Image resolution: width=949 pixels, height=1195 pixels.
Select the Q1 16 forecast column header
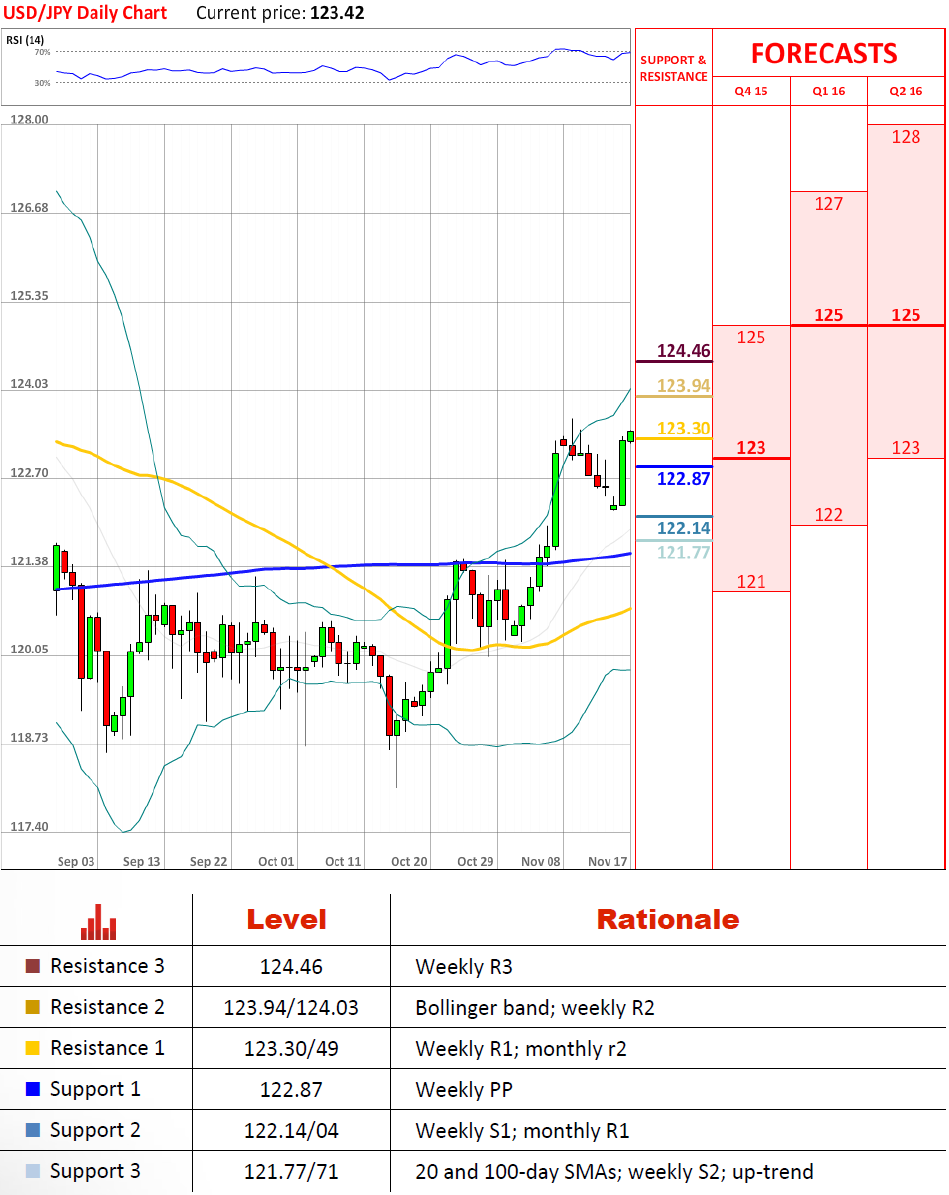[829, 91]
